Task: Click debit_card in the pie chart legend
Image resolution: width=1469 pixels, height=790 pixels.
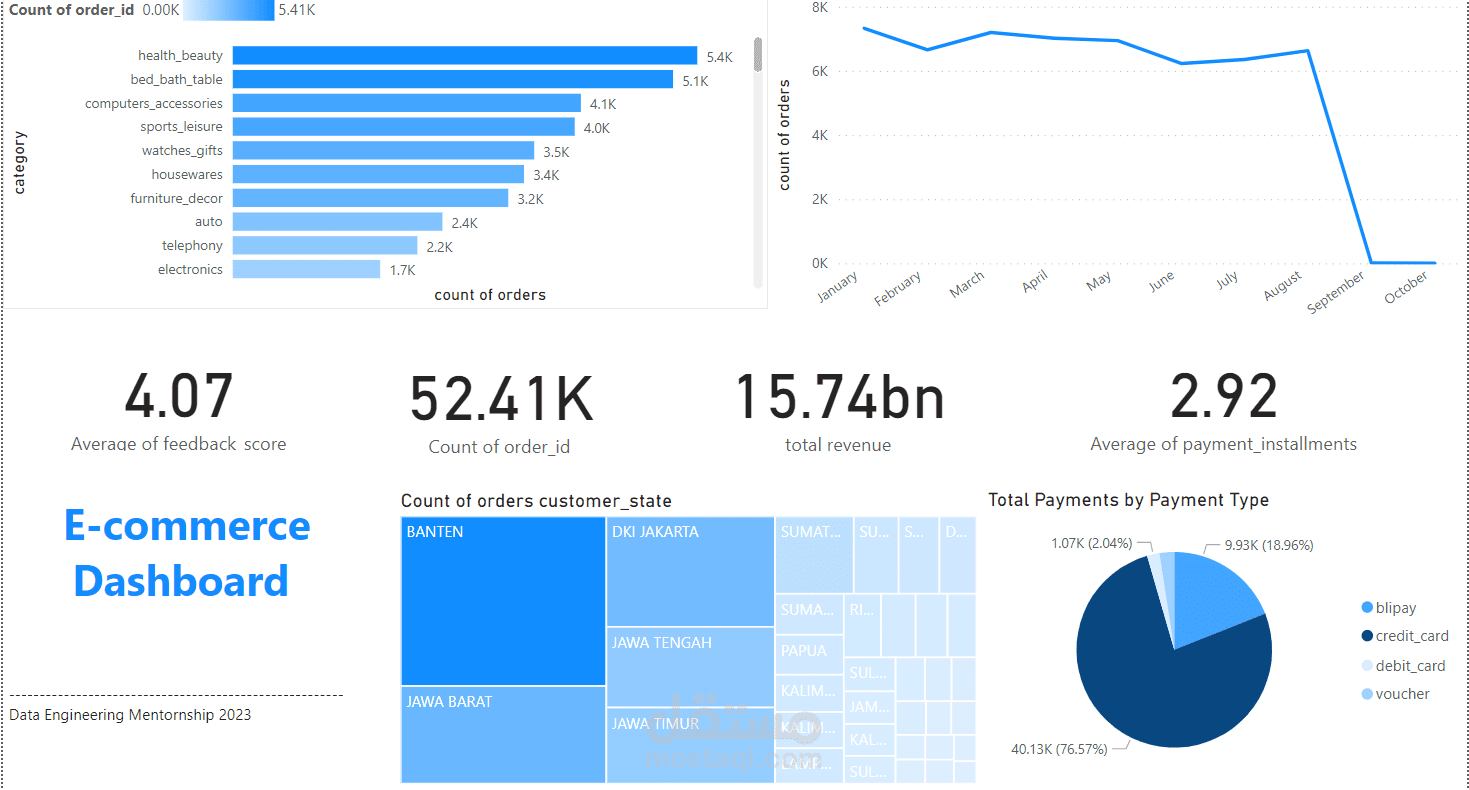Action: point(1402,665)
